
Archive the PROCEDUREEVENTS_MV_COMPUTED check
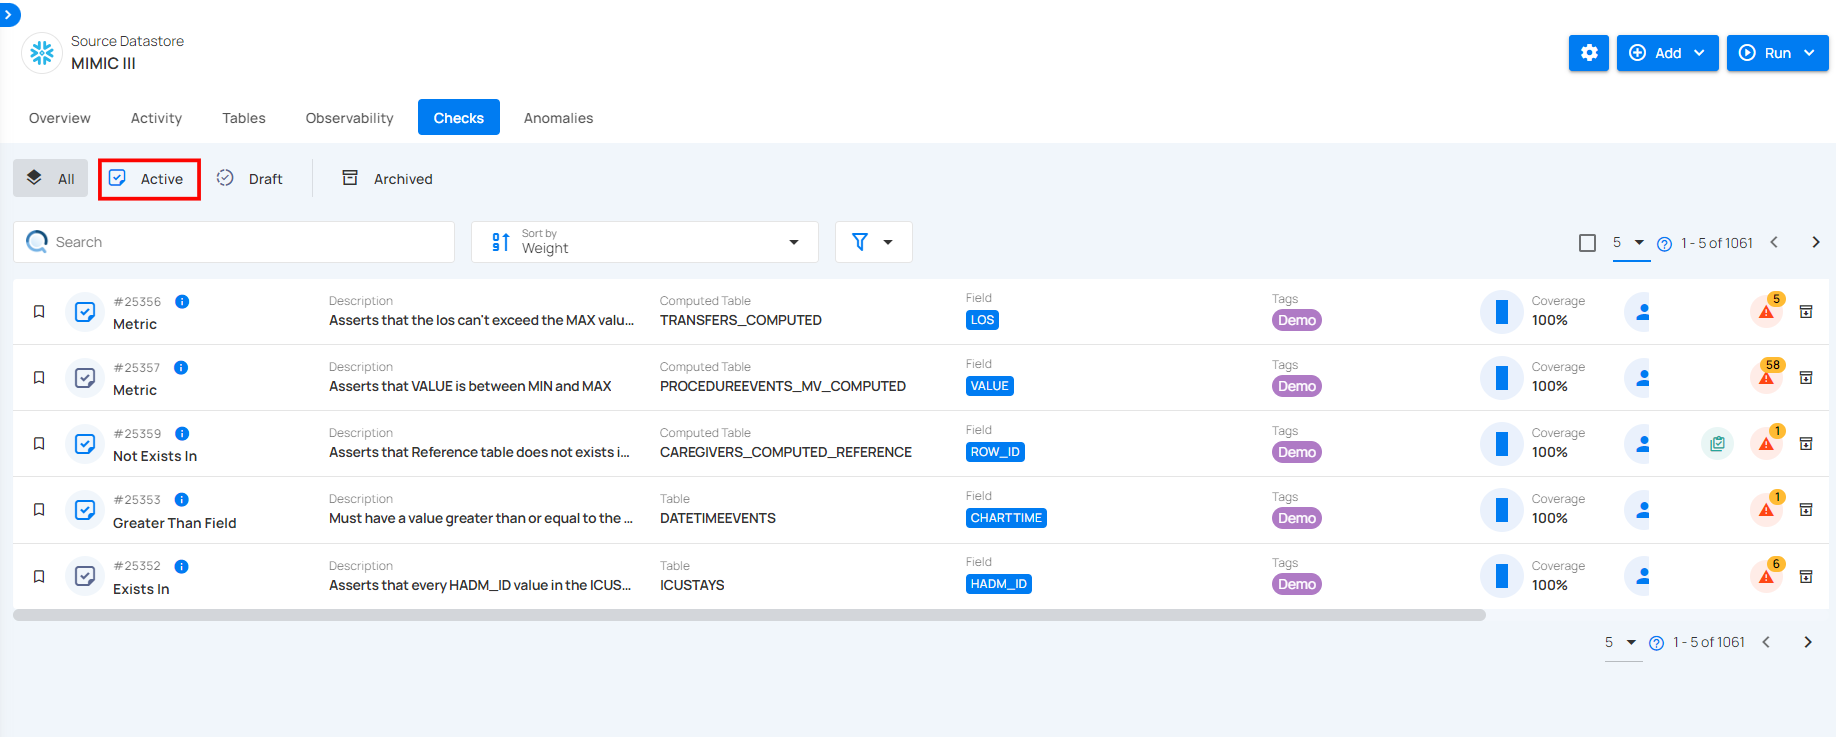pos(1806,378)
